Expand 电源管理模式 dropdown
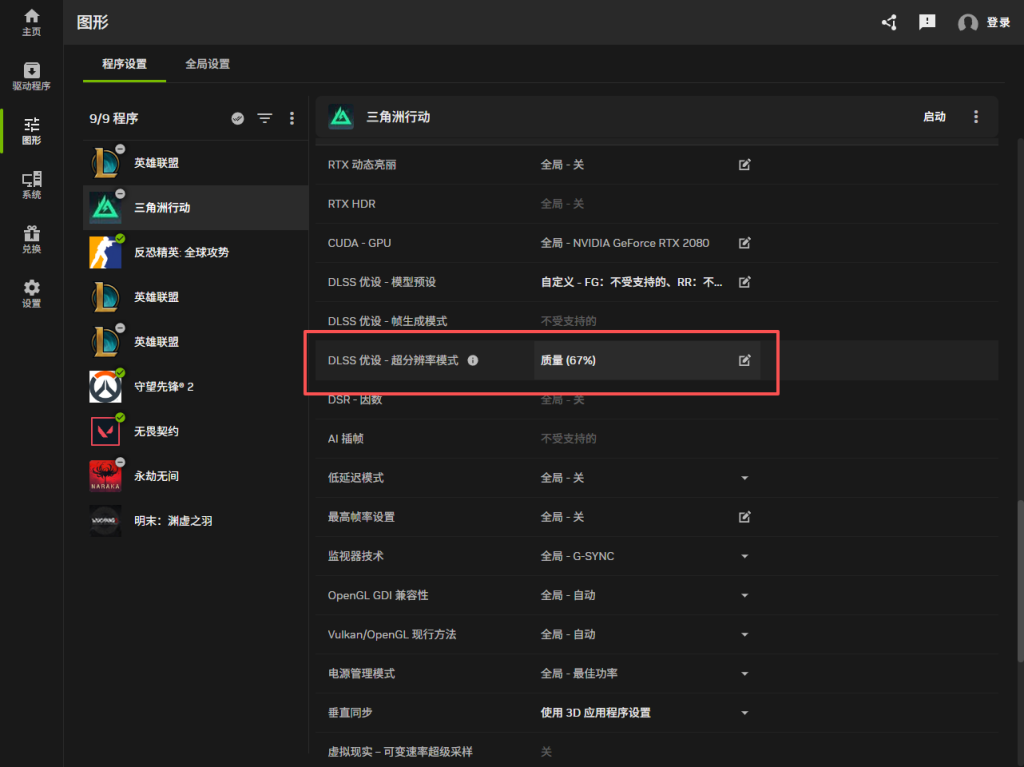The width and height of the screenshot is (1024, 767). (x=744, y=674)
